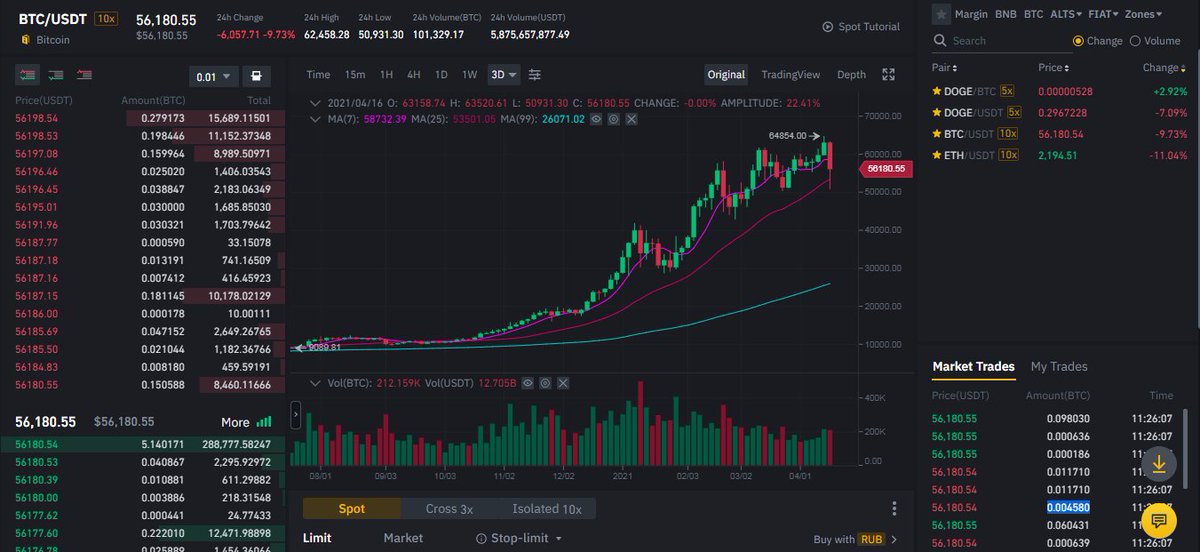
Task: Set chart interval to 4H
Action: 413,75
